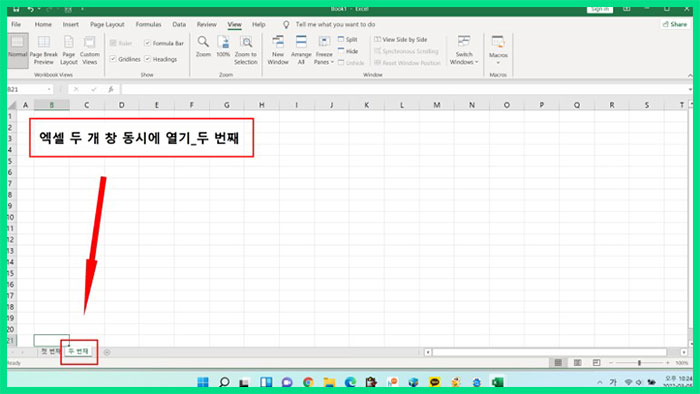
Task: Open a New Window of the workbook
Action: (278, 50)
